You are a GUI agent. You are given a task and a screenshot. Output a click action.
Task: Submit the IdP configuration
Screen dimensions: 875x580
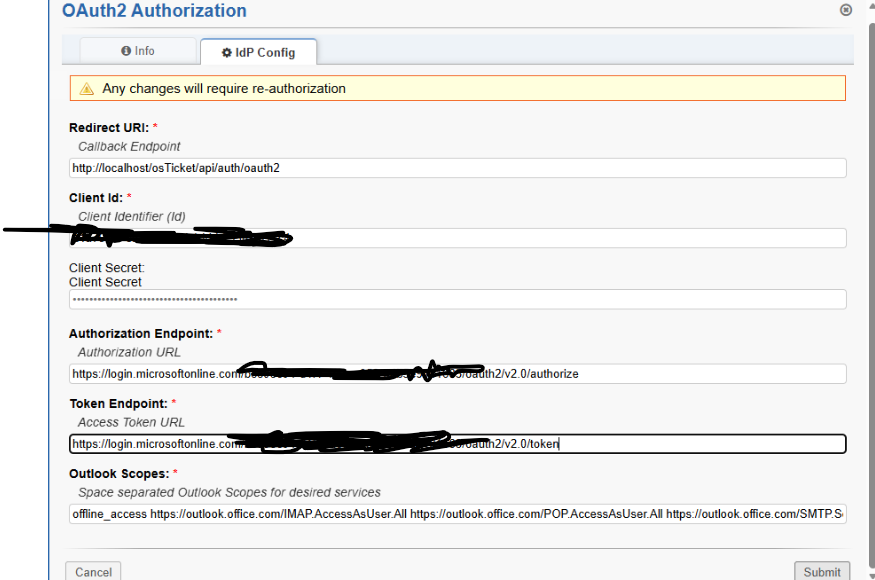click(821, 572)
